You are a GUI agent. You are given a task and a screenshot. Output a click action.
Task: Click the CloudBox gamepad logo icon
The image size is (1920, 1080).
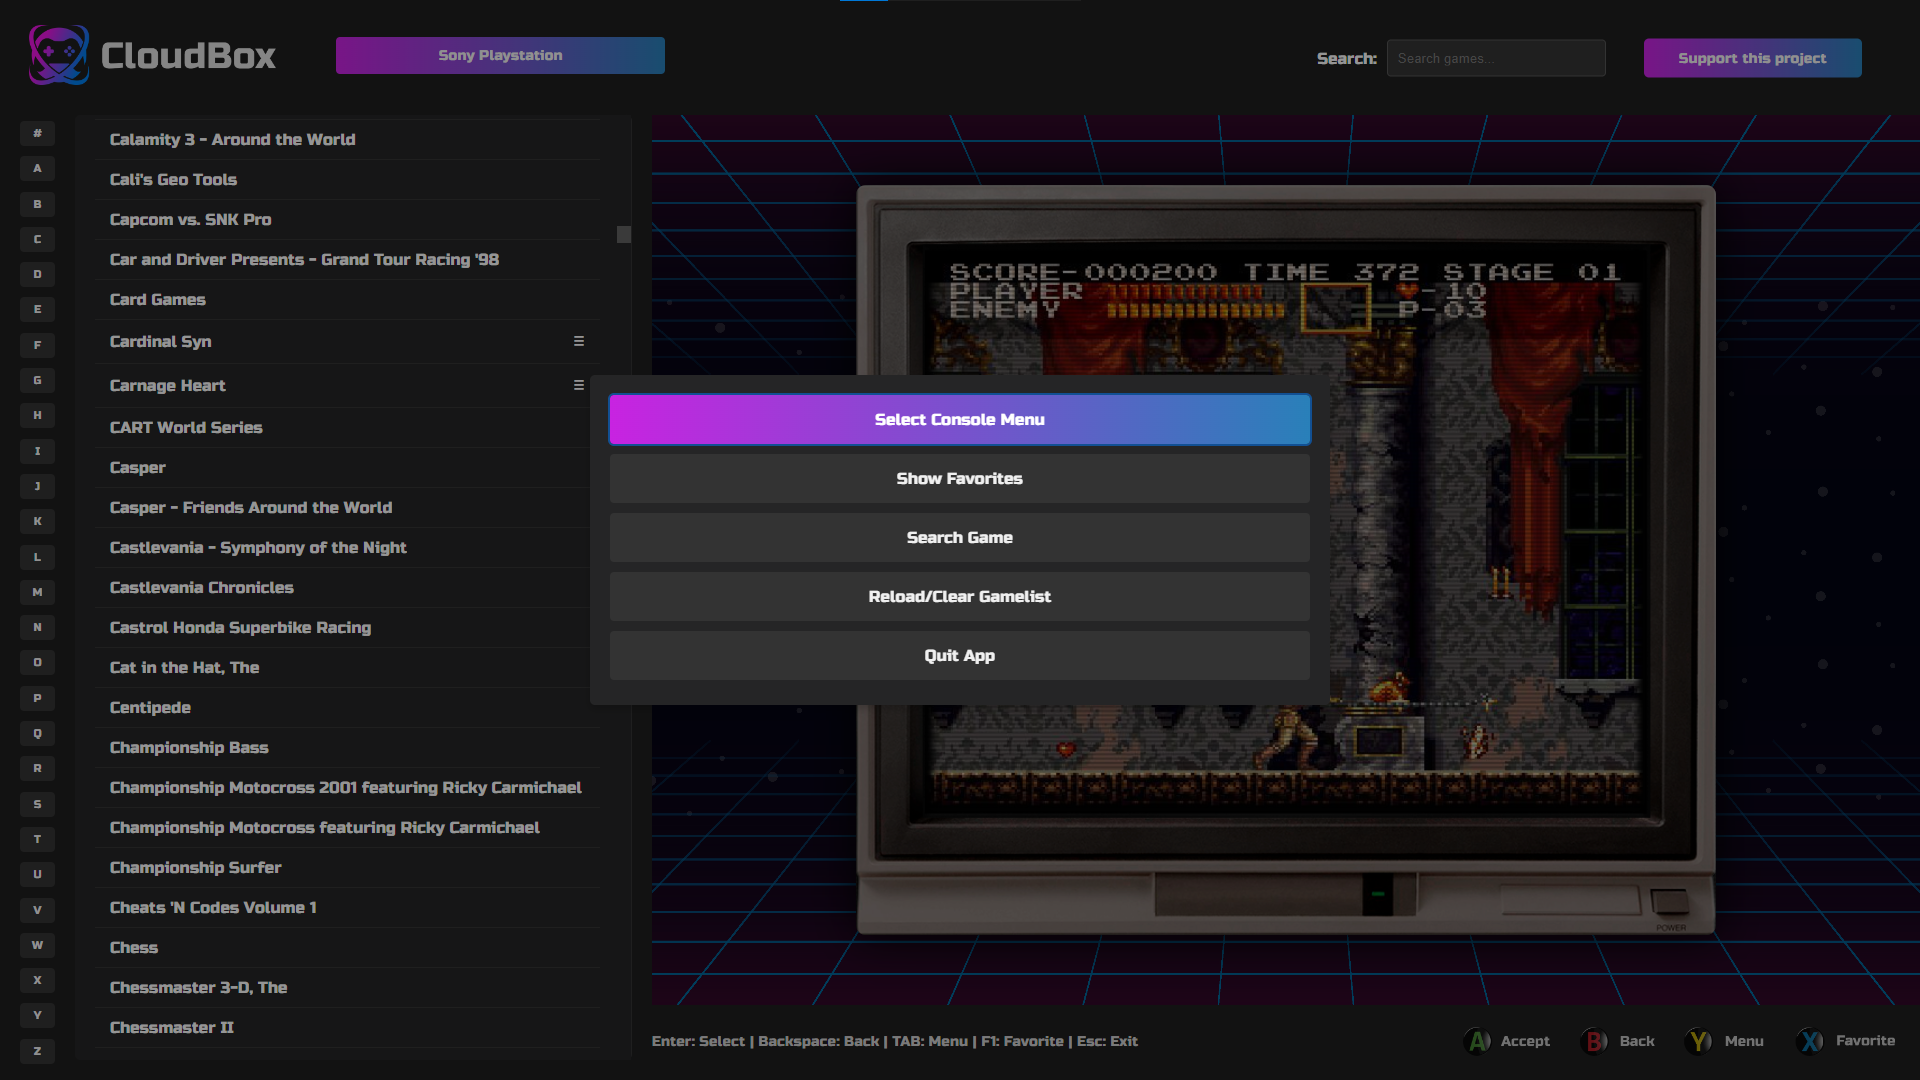pyautogui.click(x=59, y=55)
